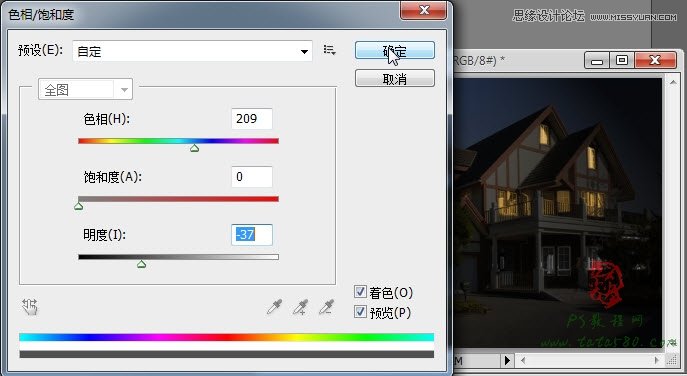The height and width of the screenshot is (376, 687).
Task: Click the lightness value field -37
Action: 252,234
